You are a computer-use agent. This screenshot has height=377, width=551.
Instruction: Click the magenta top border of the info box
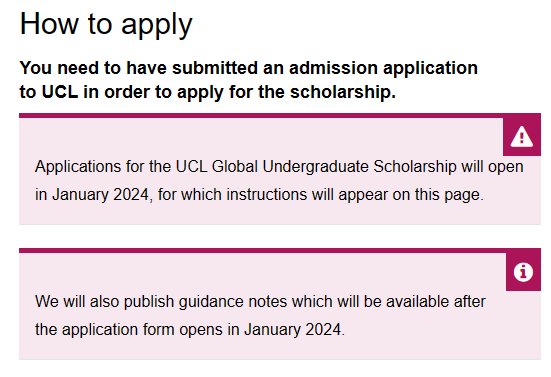tap(280, 251)
